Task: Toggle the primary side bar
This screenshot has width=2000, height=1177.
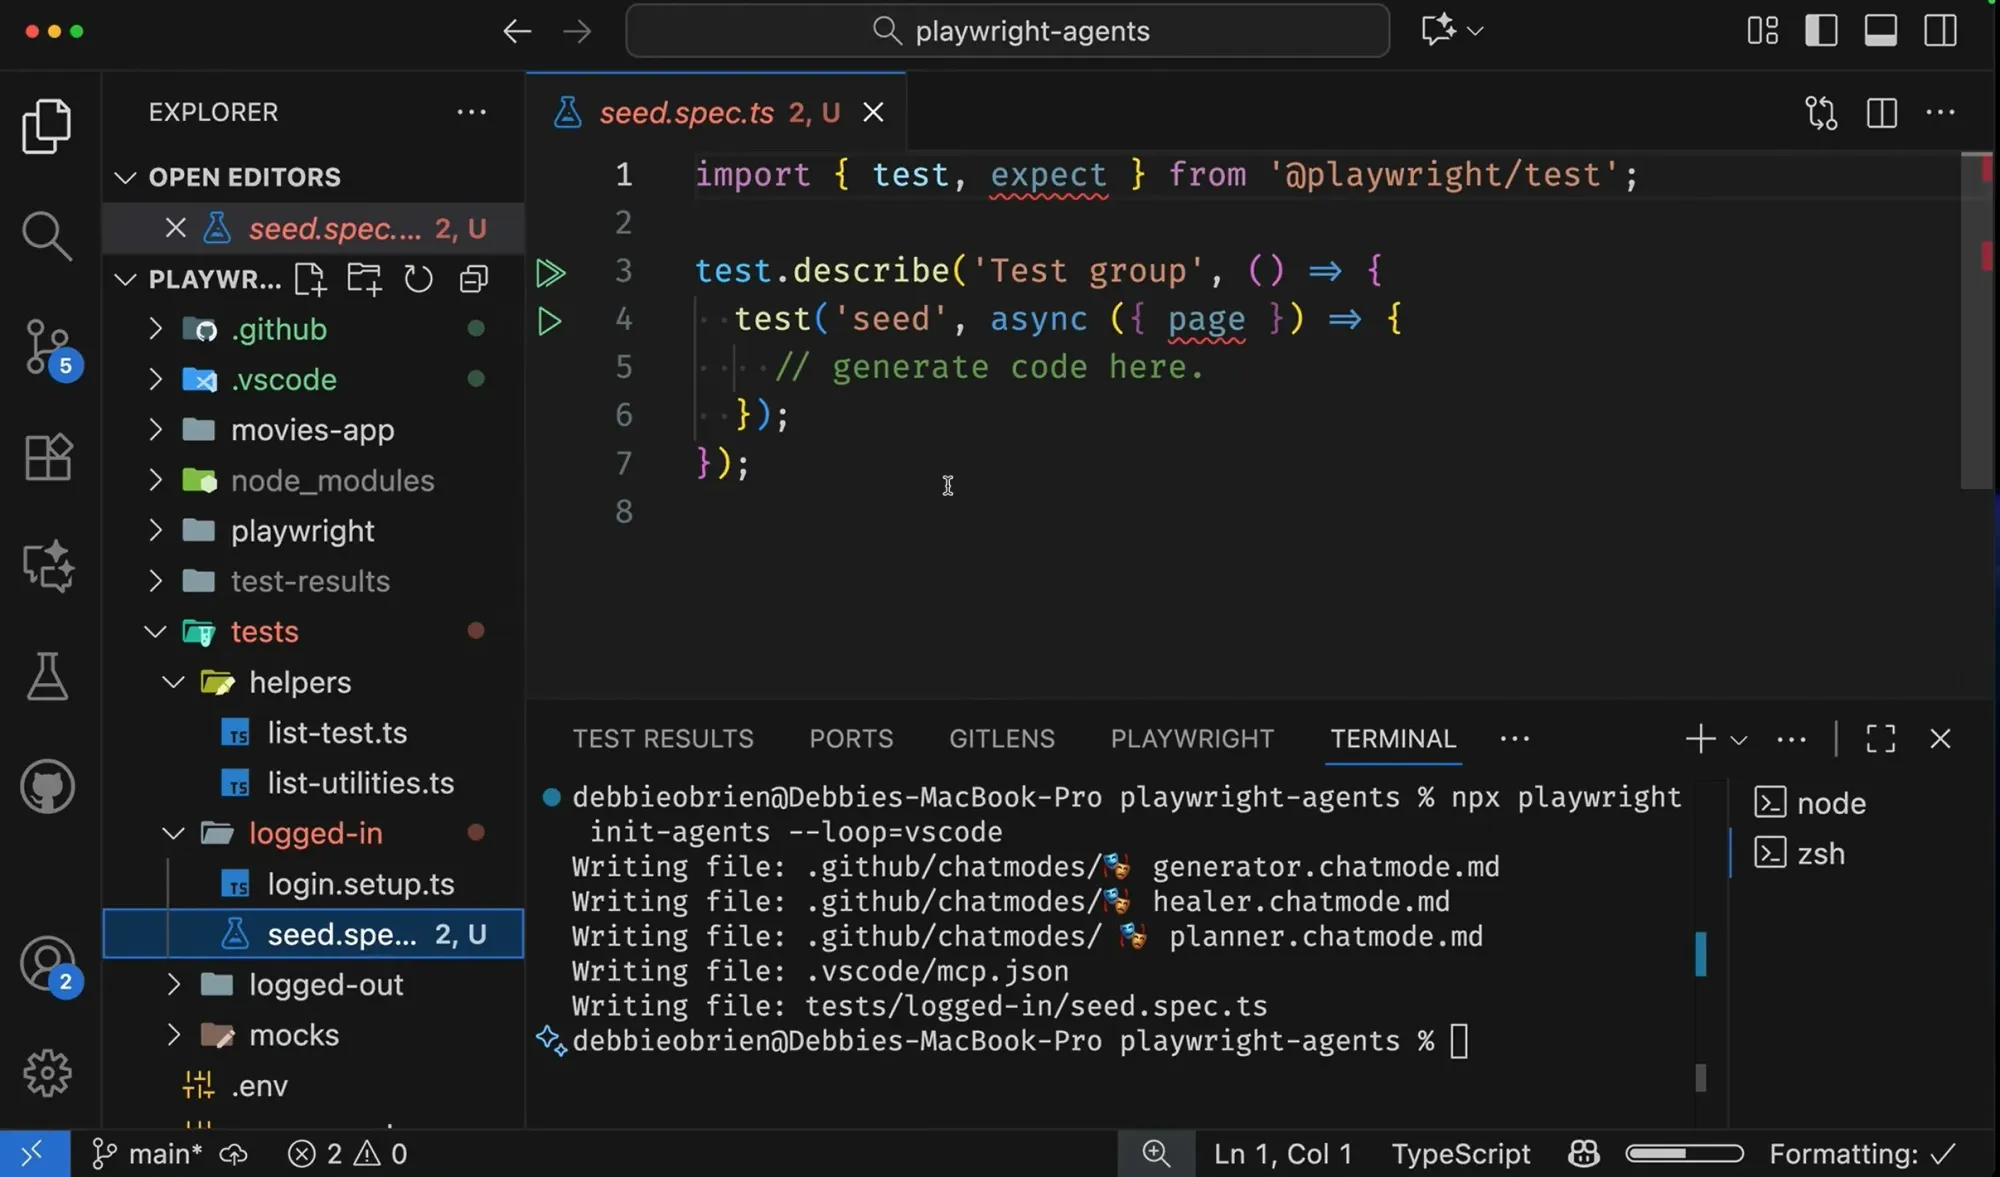Action: coord(1821,31)
